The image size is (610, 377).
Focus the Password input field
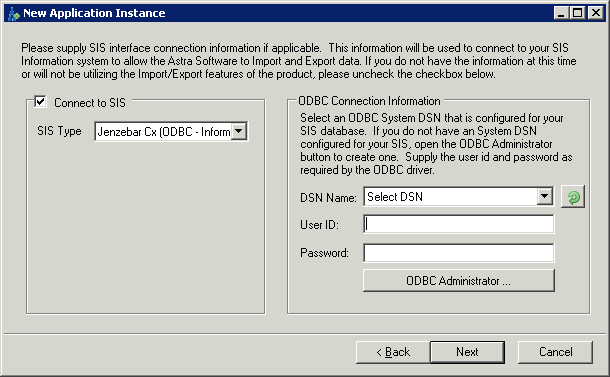459,253
